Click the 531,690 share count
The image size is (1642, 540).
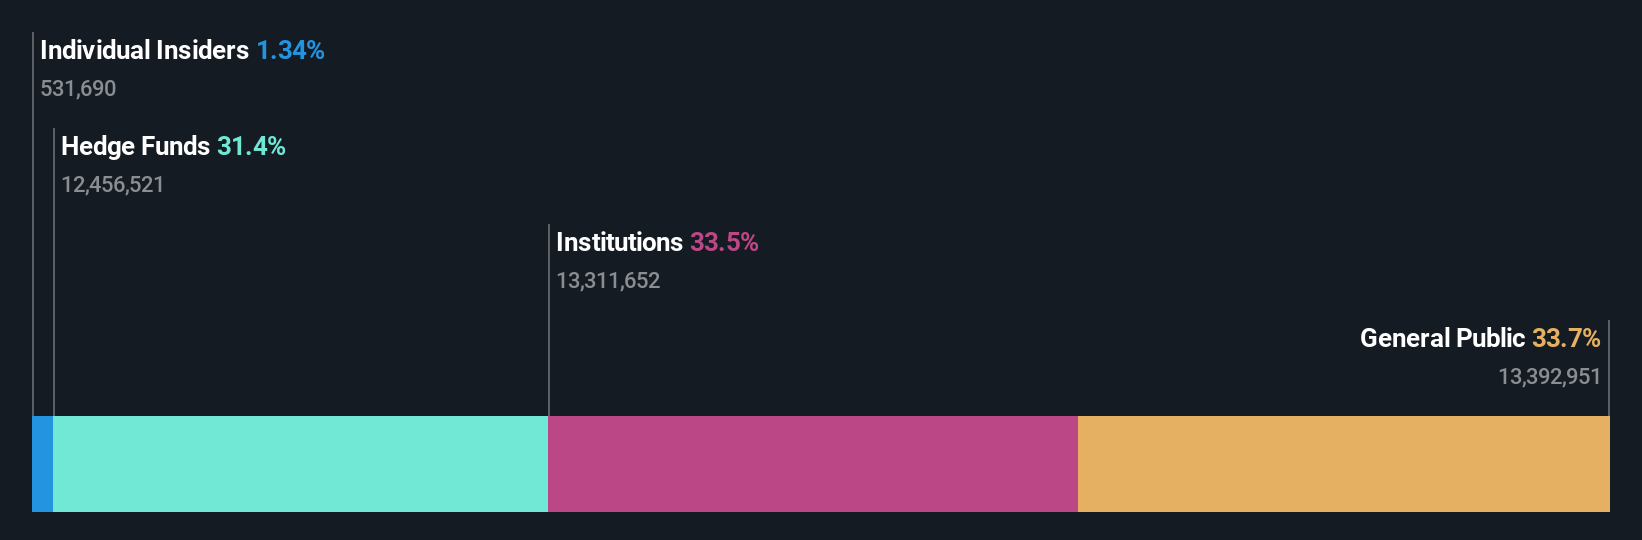click(78, 89)
